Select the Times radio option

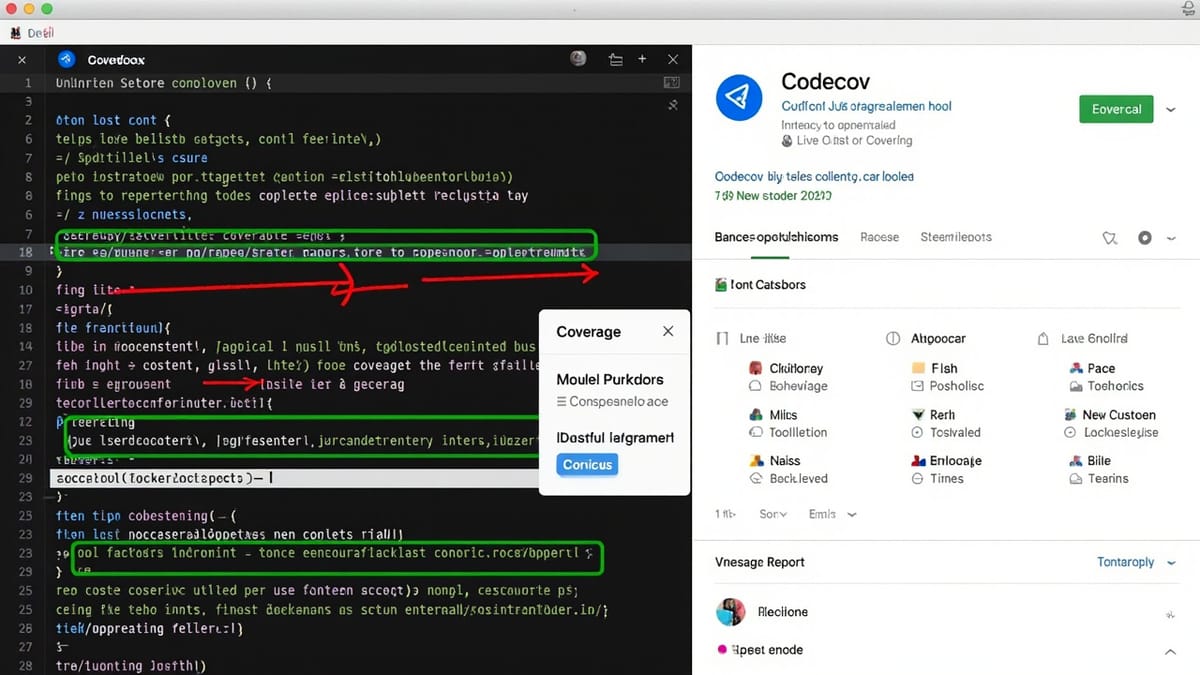point(918,479)
